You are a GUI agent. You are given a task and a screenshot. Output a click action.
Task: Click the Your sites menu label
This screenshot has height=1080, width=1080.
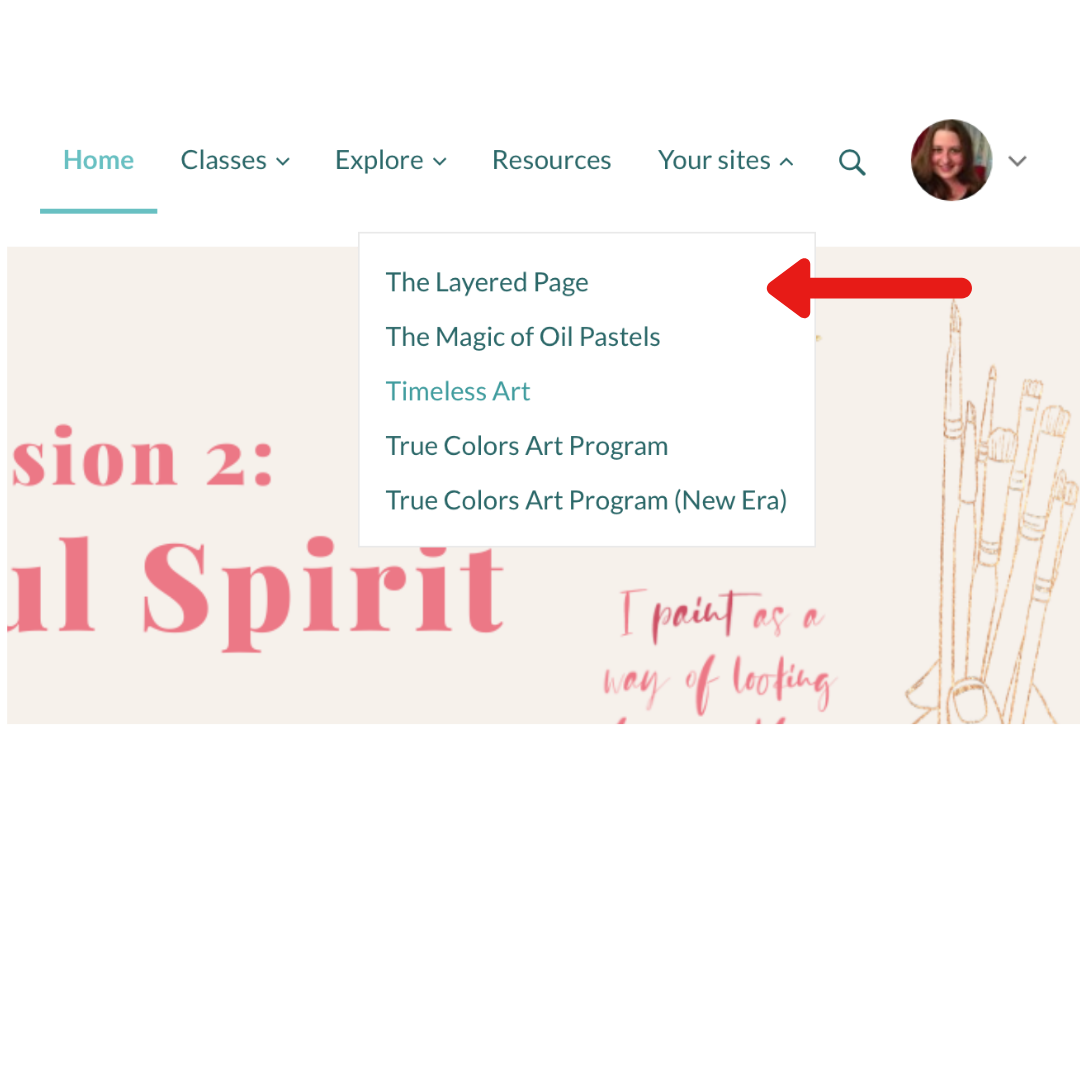pyautogui.click(x=714, y=160)
